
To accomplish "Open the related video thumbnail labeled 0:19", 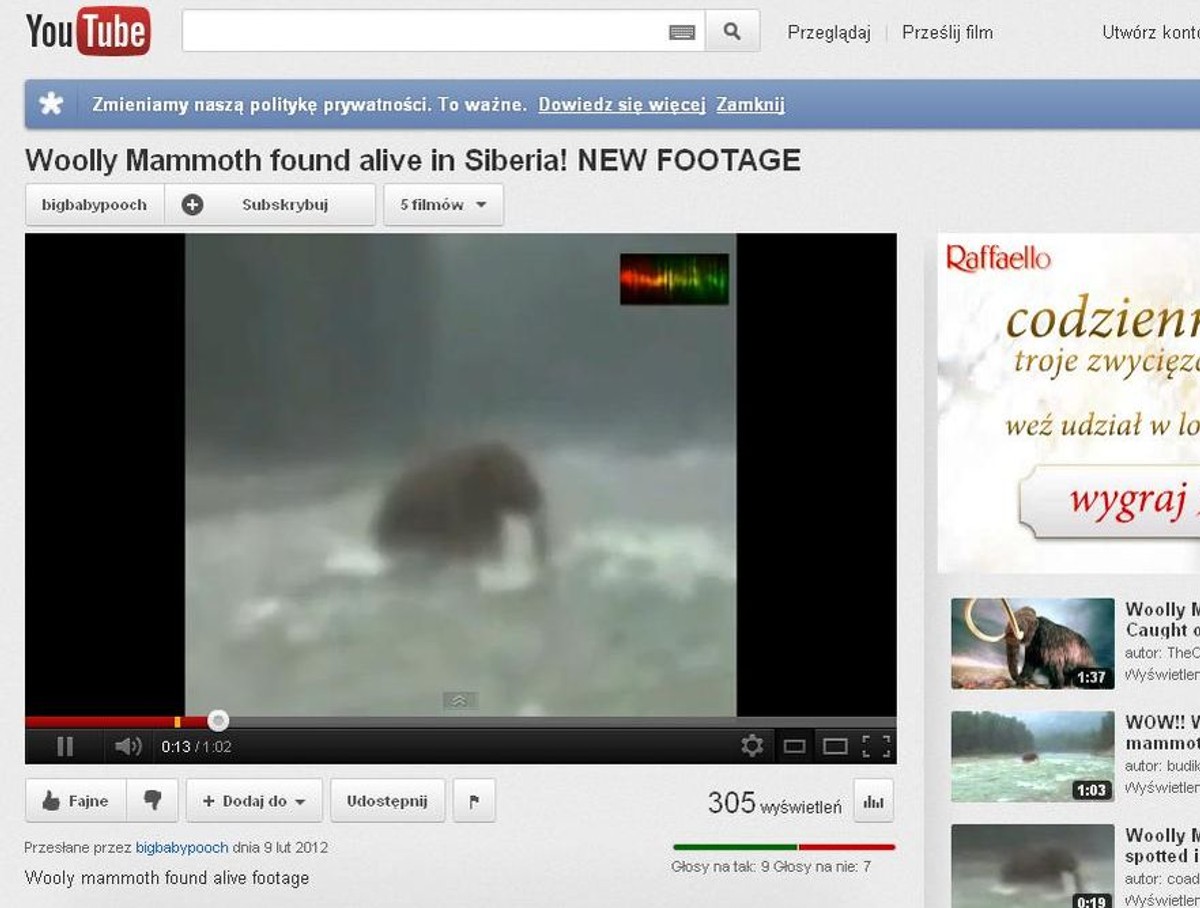I will [1032, 866].
